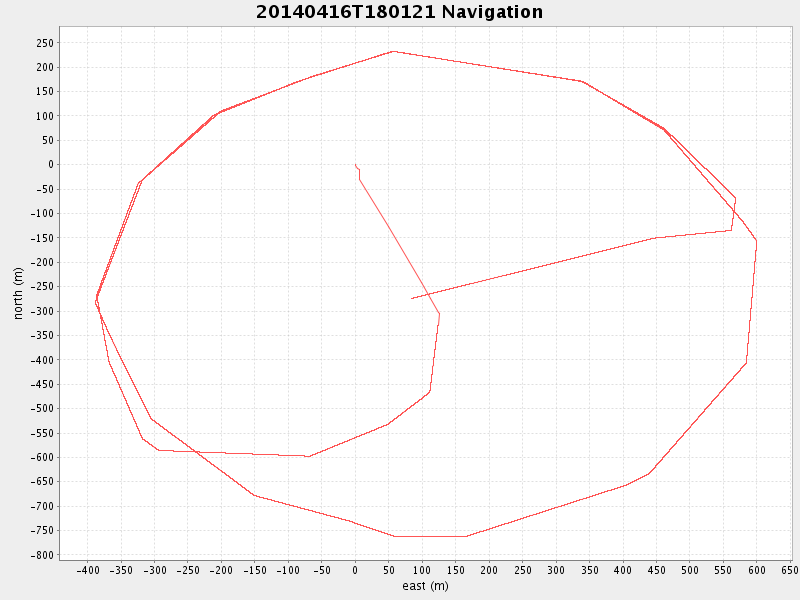This screenshot has height=600, width=800.
Task: Click the "east (m)" x-axis label
Action: [425, 586]
